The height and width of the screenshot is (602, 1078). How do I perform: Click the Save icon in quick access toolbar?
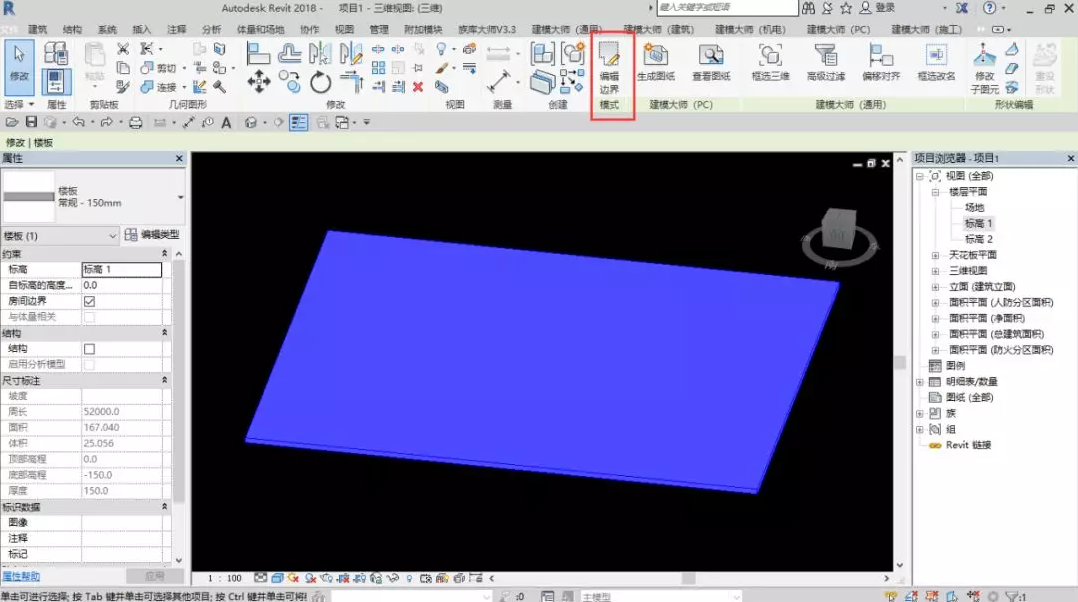tap(31, 122)
